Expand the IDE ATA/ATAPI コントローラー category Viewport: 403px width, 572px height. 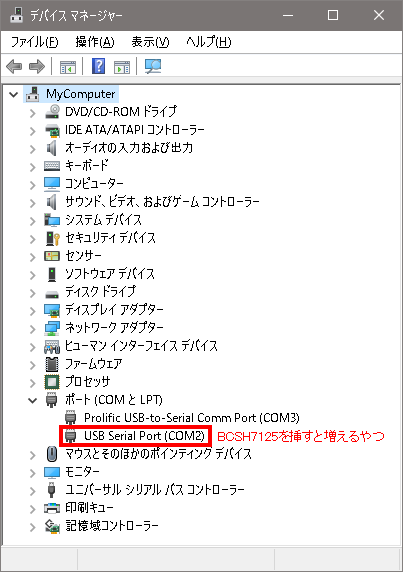click(33, 131)
